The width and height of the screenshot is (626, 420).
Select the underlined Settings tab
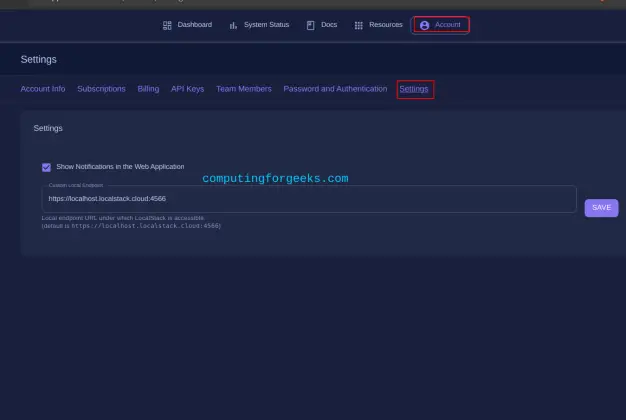coord(414,89)
